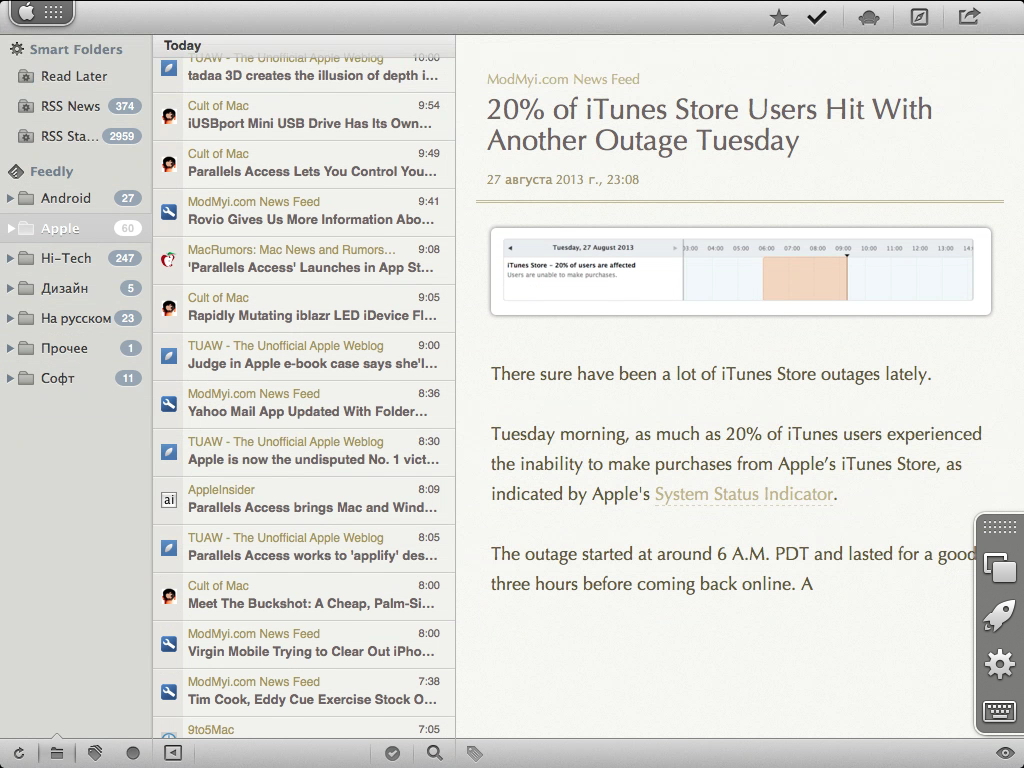The height and width of the screenshot is (768, 1024).
Task: Expand the Hi-Tech folder triangle
Action: point(11,258)
